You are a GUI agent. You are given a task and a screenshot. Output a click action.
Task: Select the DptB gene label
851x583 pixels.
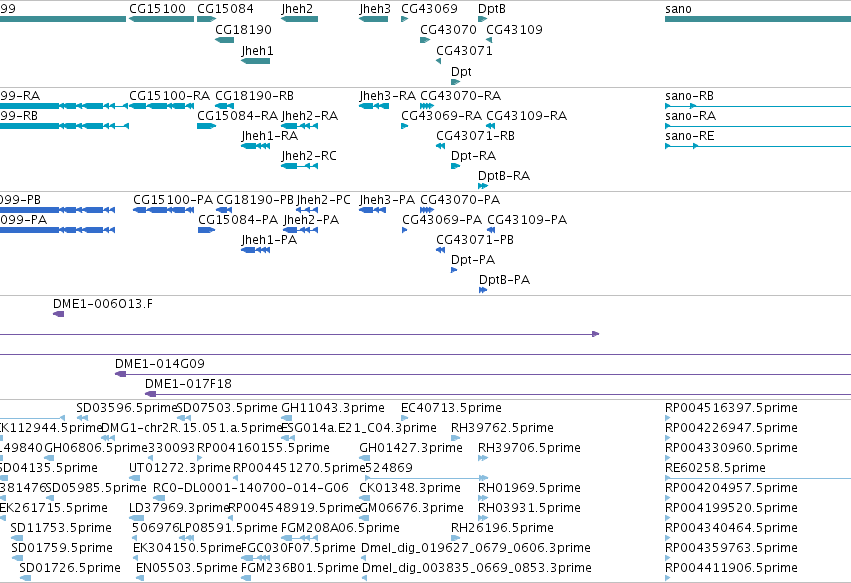click(492, 9)
